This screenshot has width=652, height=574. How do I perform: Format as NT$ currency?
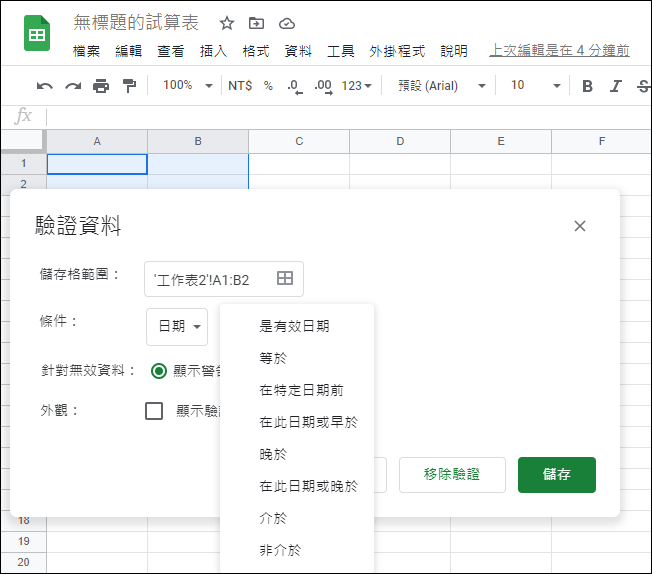click(x=240, y=86)
